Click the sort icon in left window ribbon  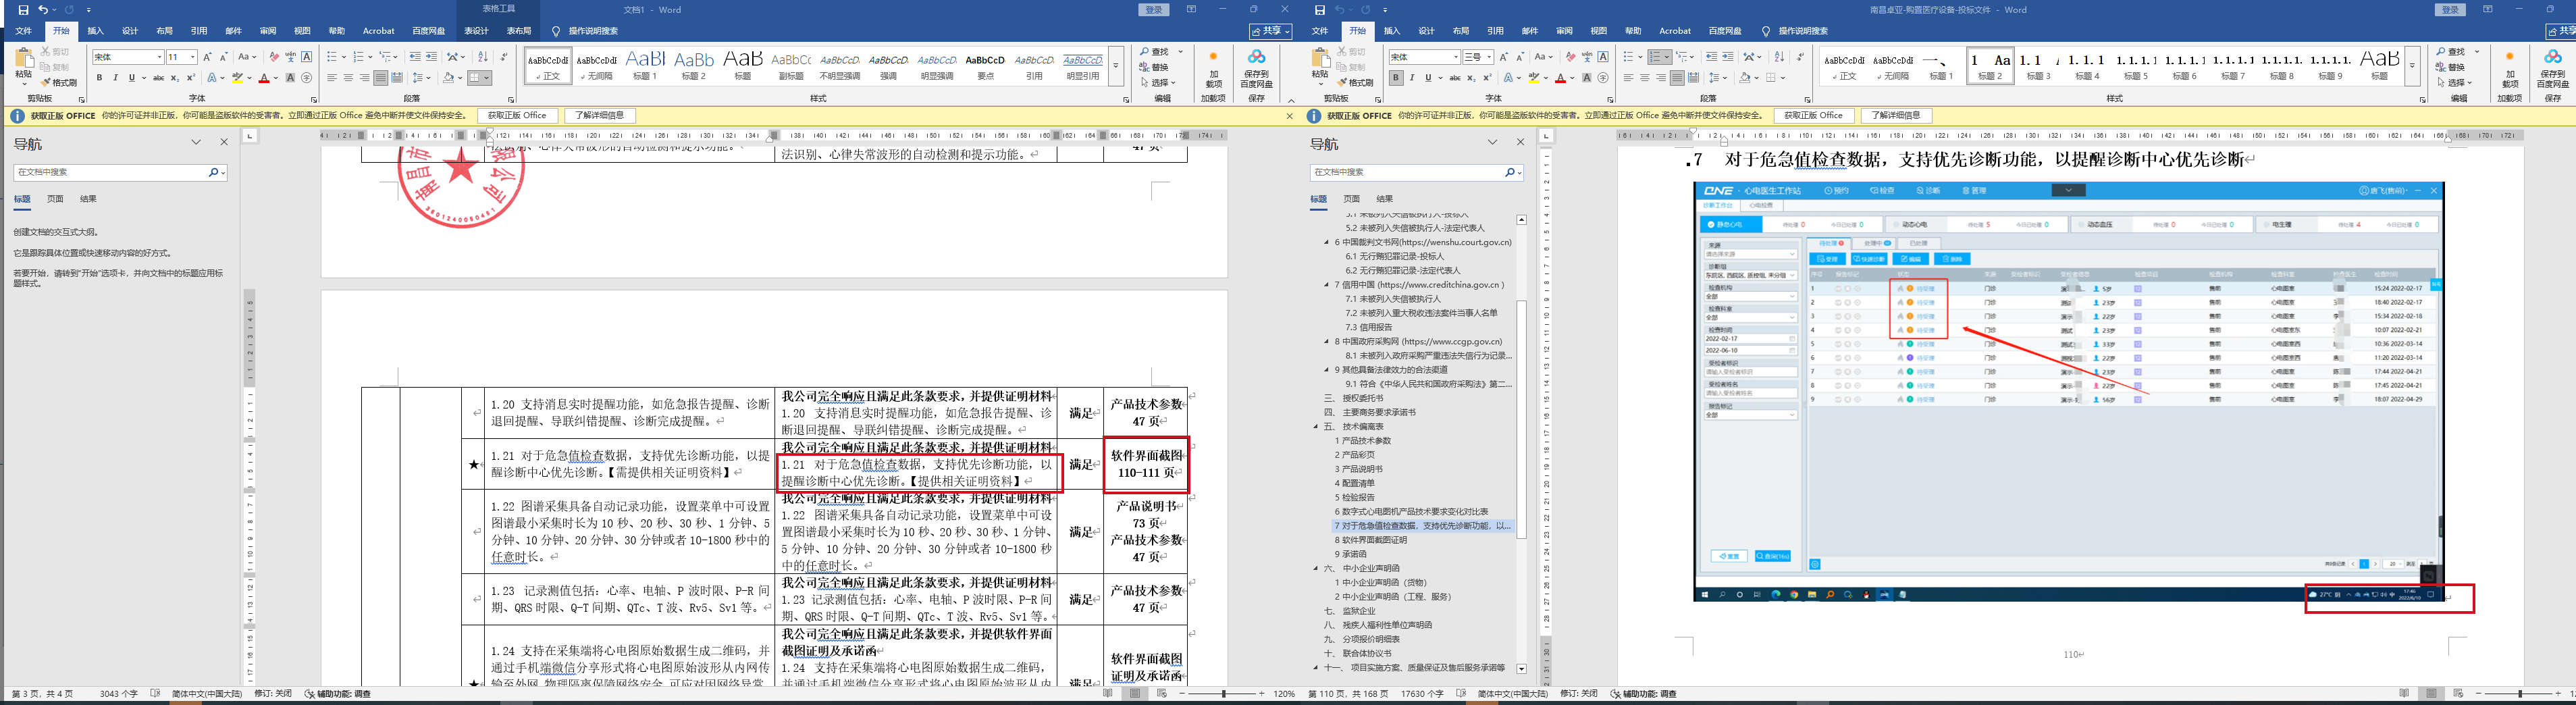click(x=483, y=57)
